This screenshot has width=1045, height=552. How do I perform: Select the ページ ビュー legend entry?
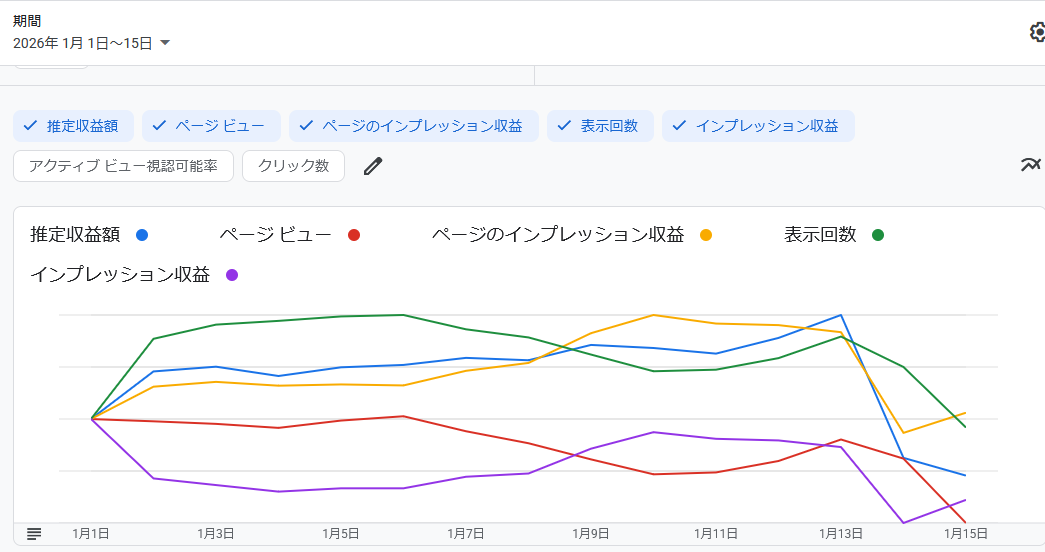pyautogui.click(x=289, y=235)
